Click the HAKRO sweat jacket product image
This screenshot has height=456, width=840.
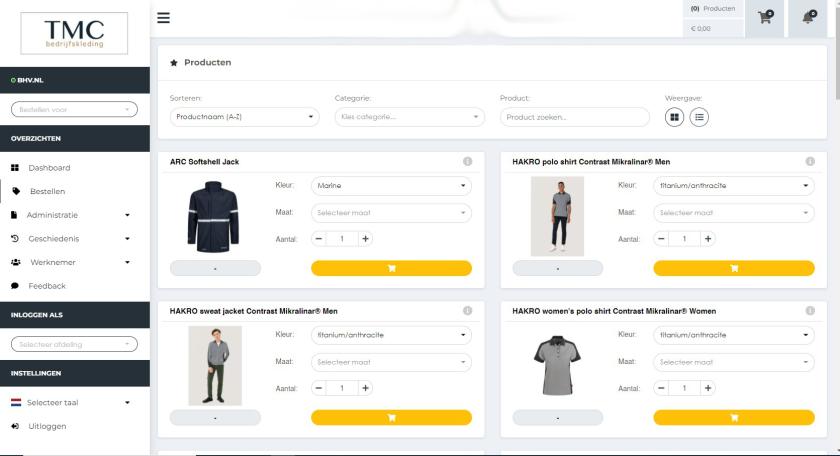(215, 366)
